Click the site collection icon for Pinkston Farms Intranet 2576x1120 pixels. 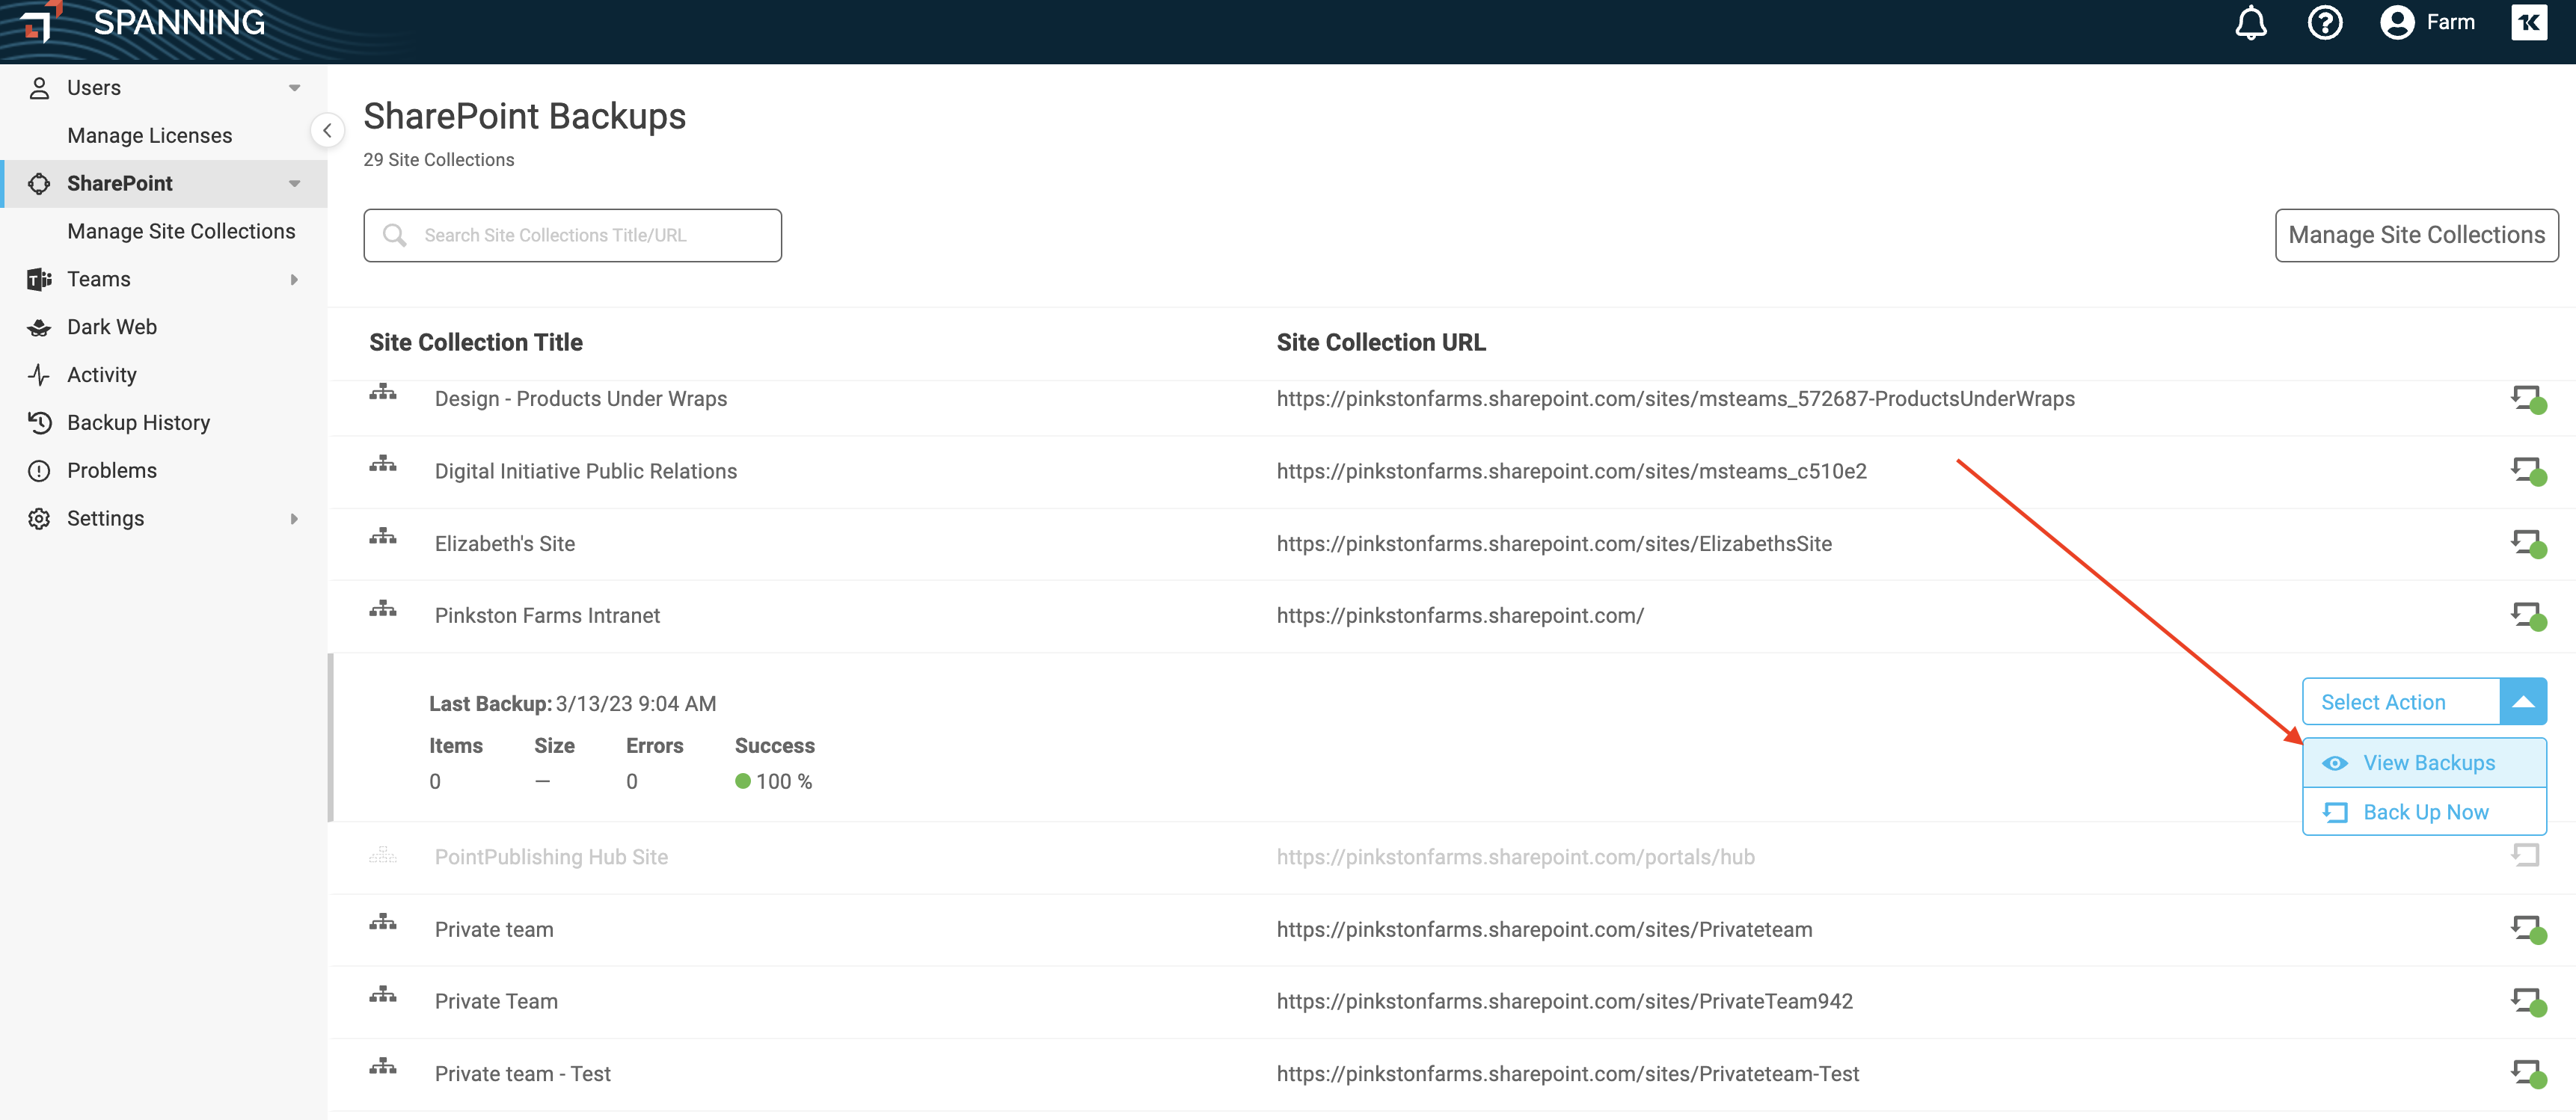tap(384, 612)
